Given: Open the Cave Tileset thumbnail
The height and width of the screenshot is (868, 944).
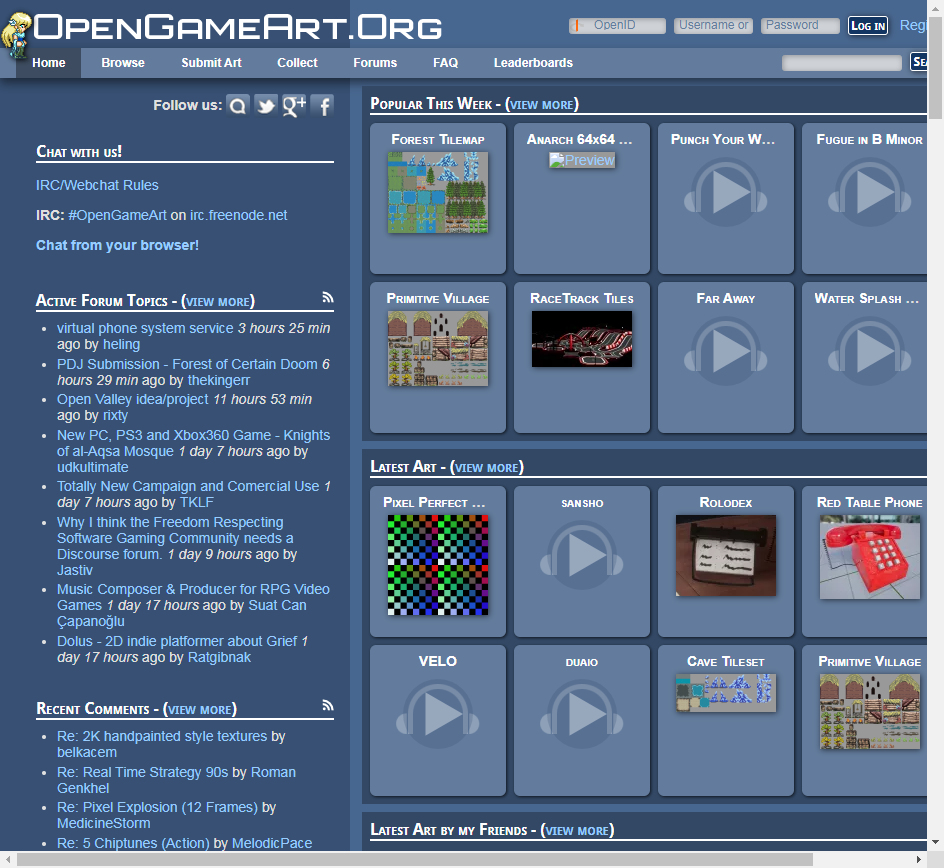Looking at the screenshot, I should 725,693.
